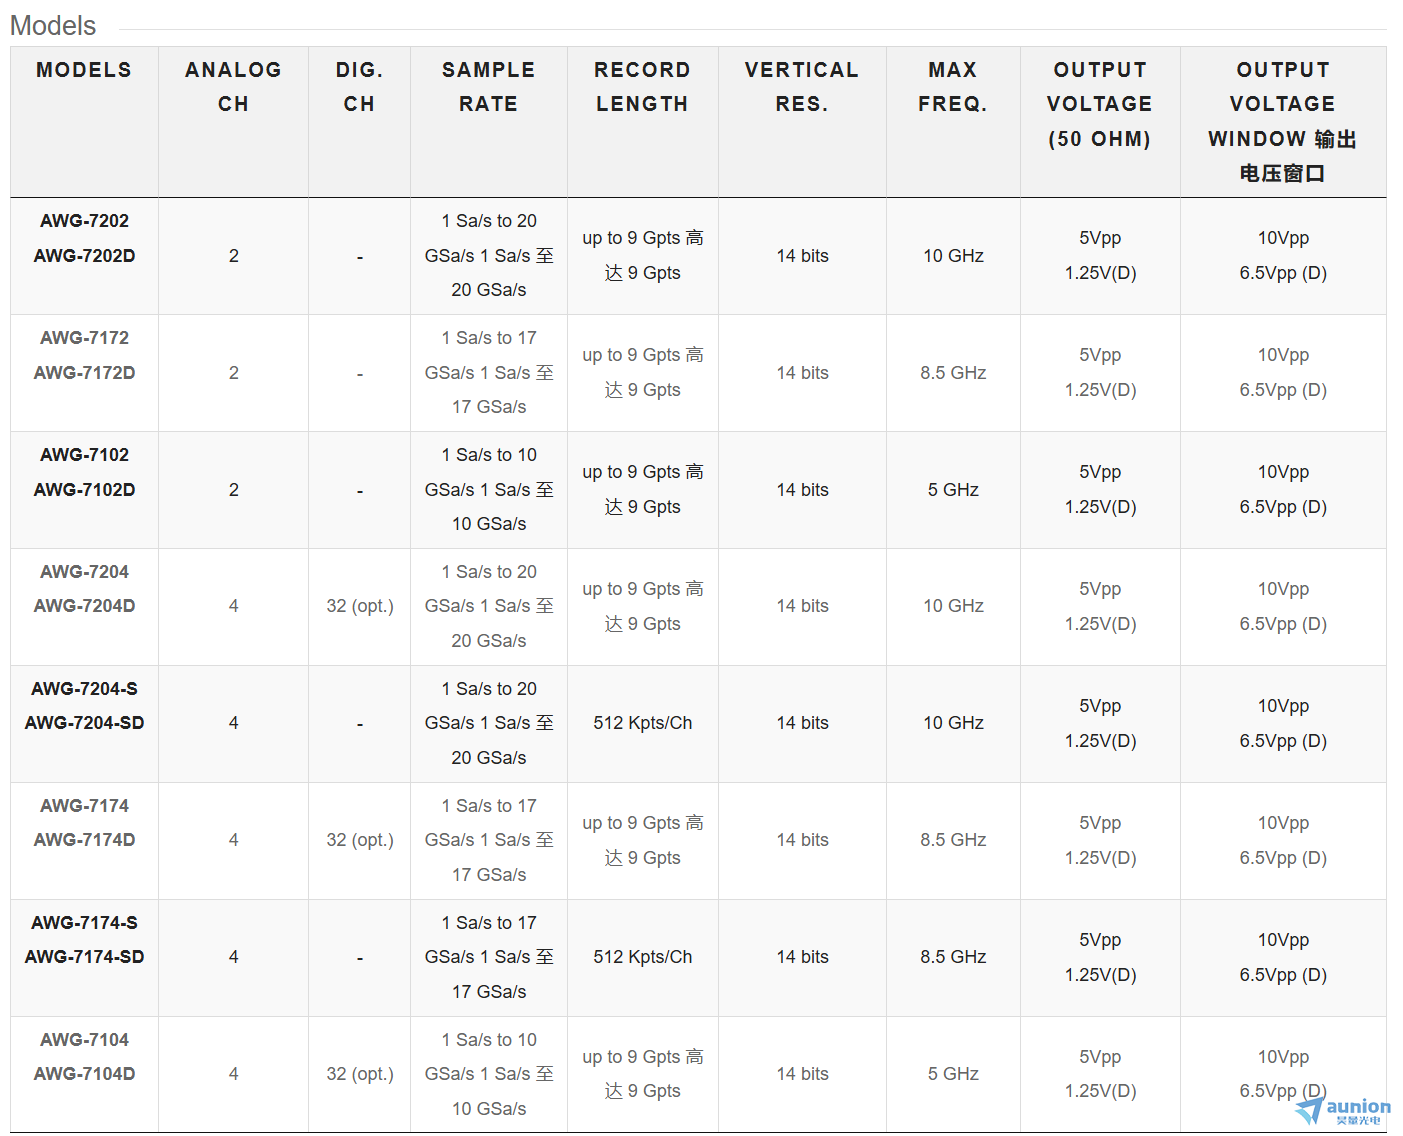Click the AWG-7104D model name
Image resolution: width=1403 pixels, height=1136 pixels.
click(84, 1074)
